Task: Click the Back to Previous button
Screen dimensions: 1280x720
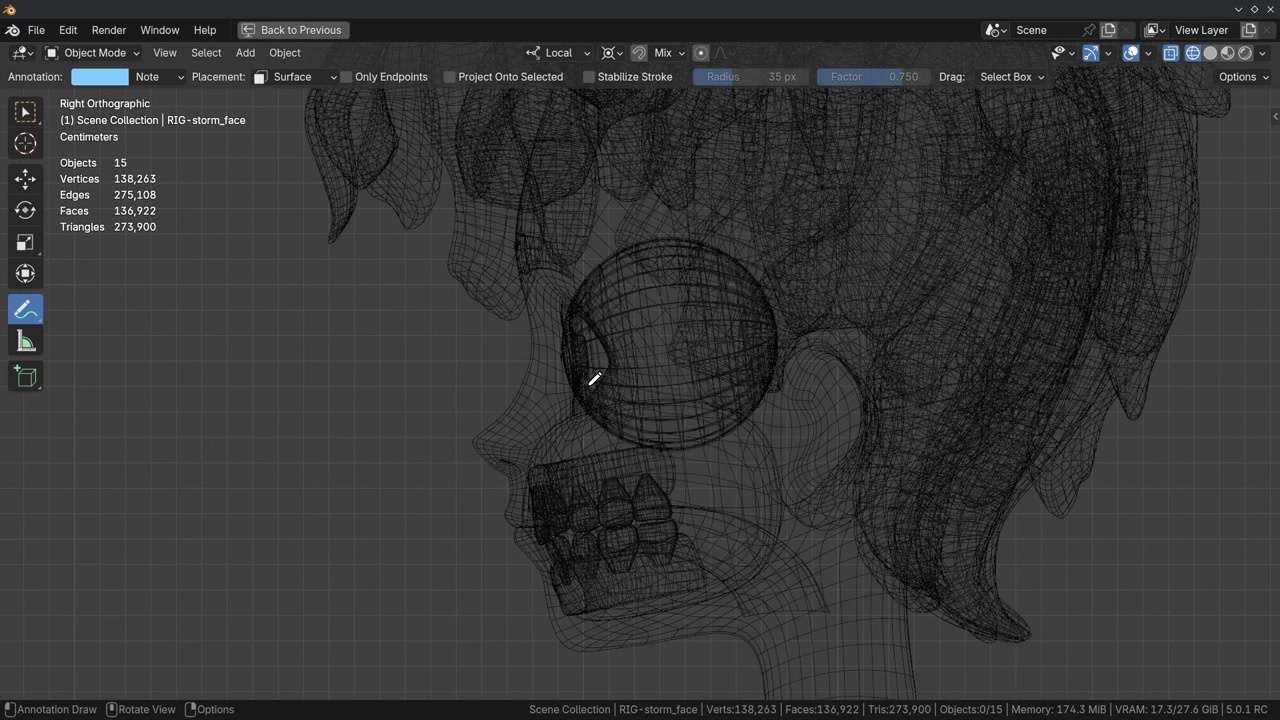Action: 291,30
